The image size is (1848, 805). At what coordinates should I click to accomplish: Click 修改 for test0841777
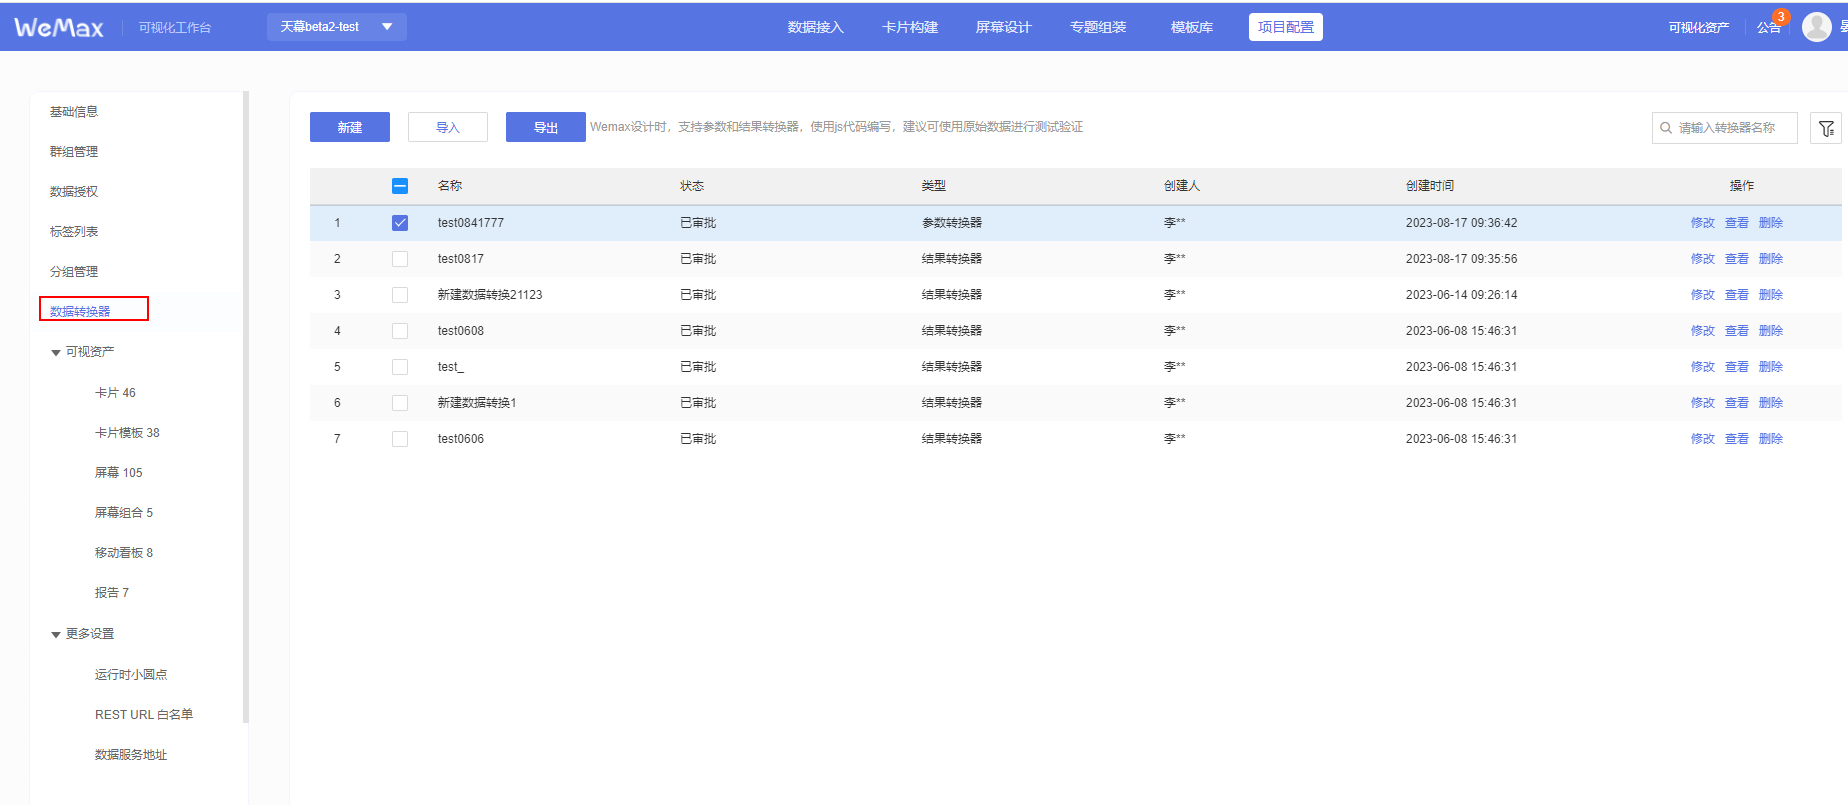click(x=1702, y=223)
